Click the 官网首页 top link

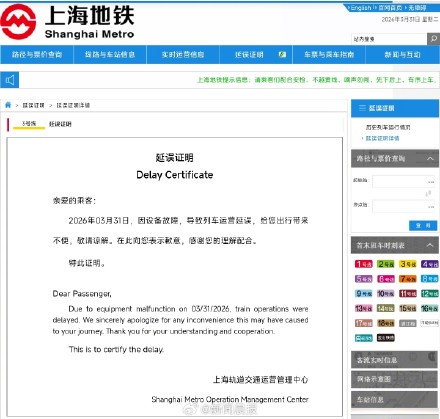390,8
